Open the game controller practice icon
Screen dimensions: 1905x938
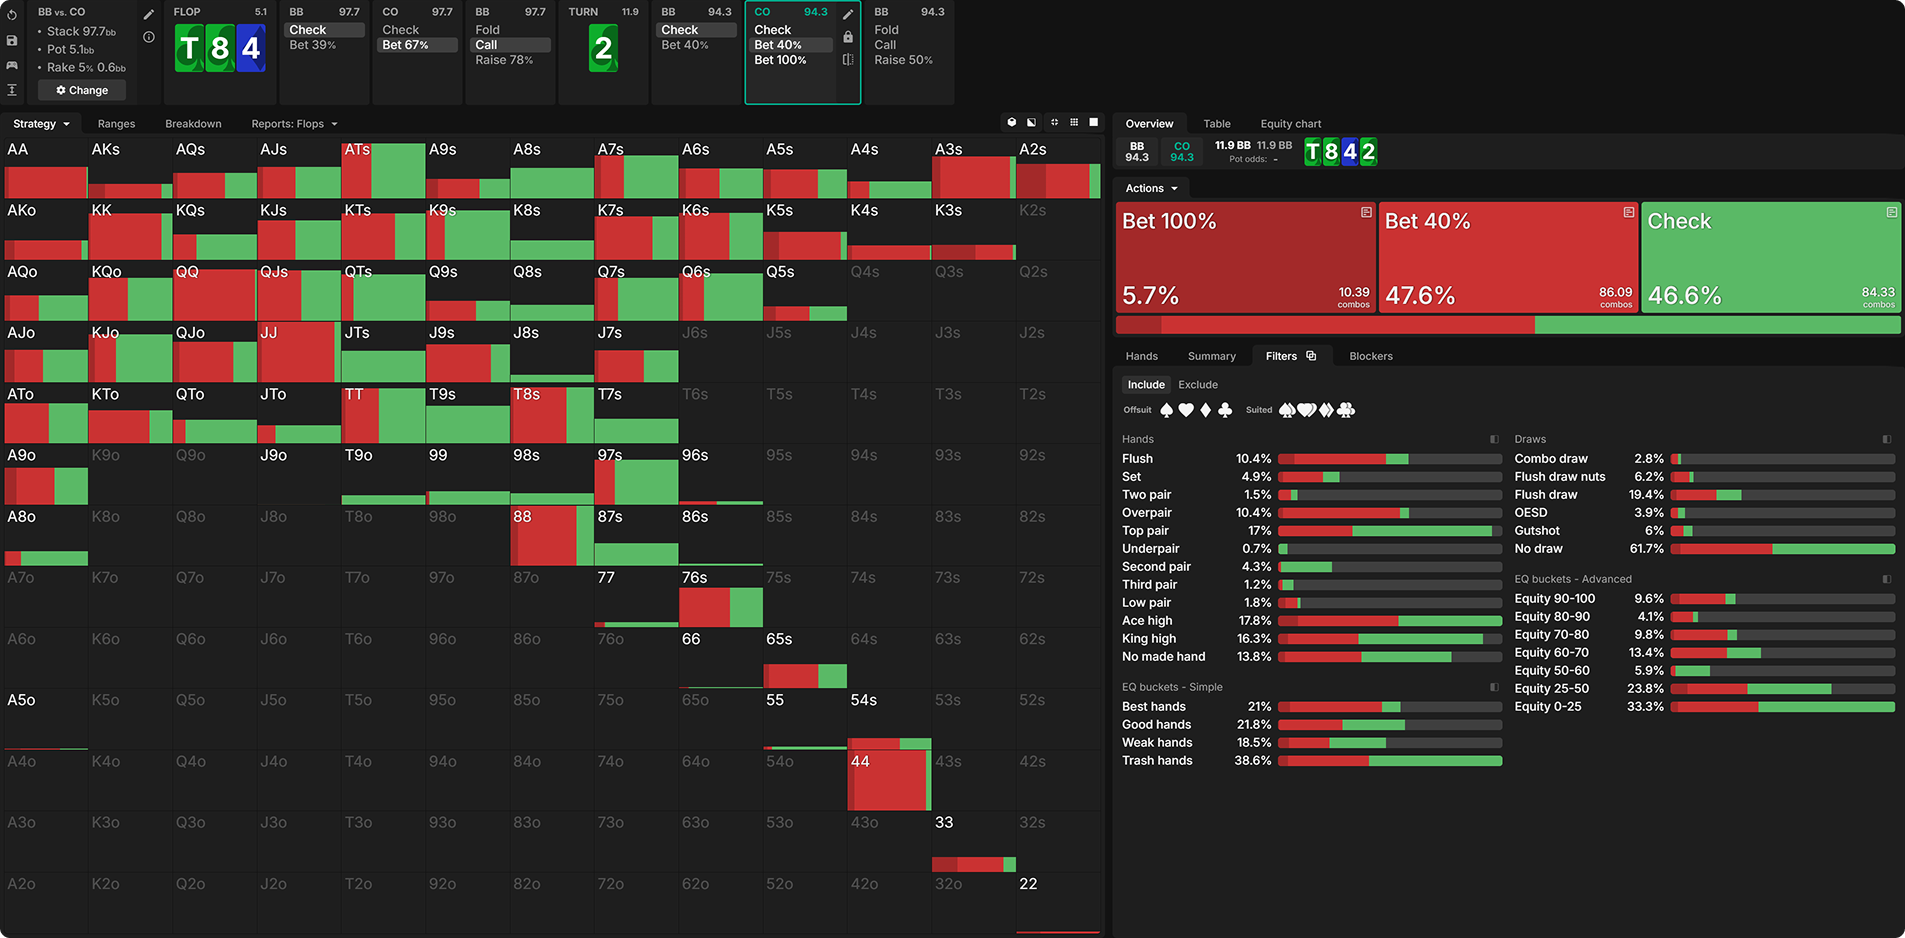pos(12,65)
